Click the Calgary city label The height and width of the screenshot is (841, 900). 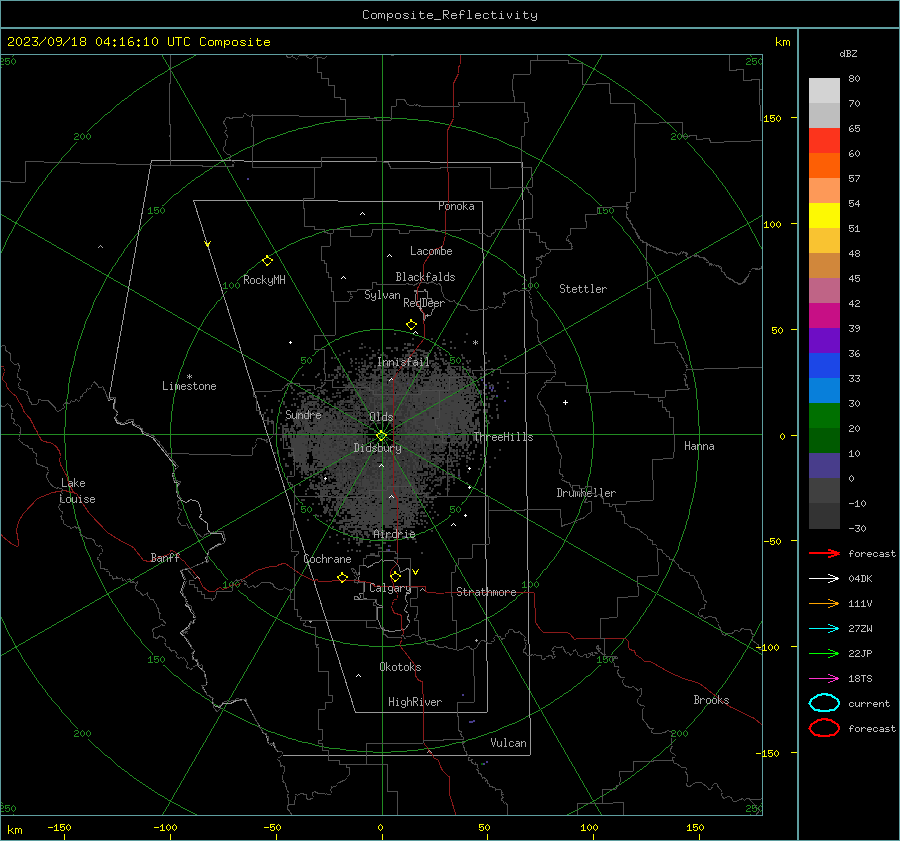[390, 588]
